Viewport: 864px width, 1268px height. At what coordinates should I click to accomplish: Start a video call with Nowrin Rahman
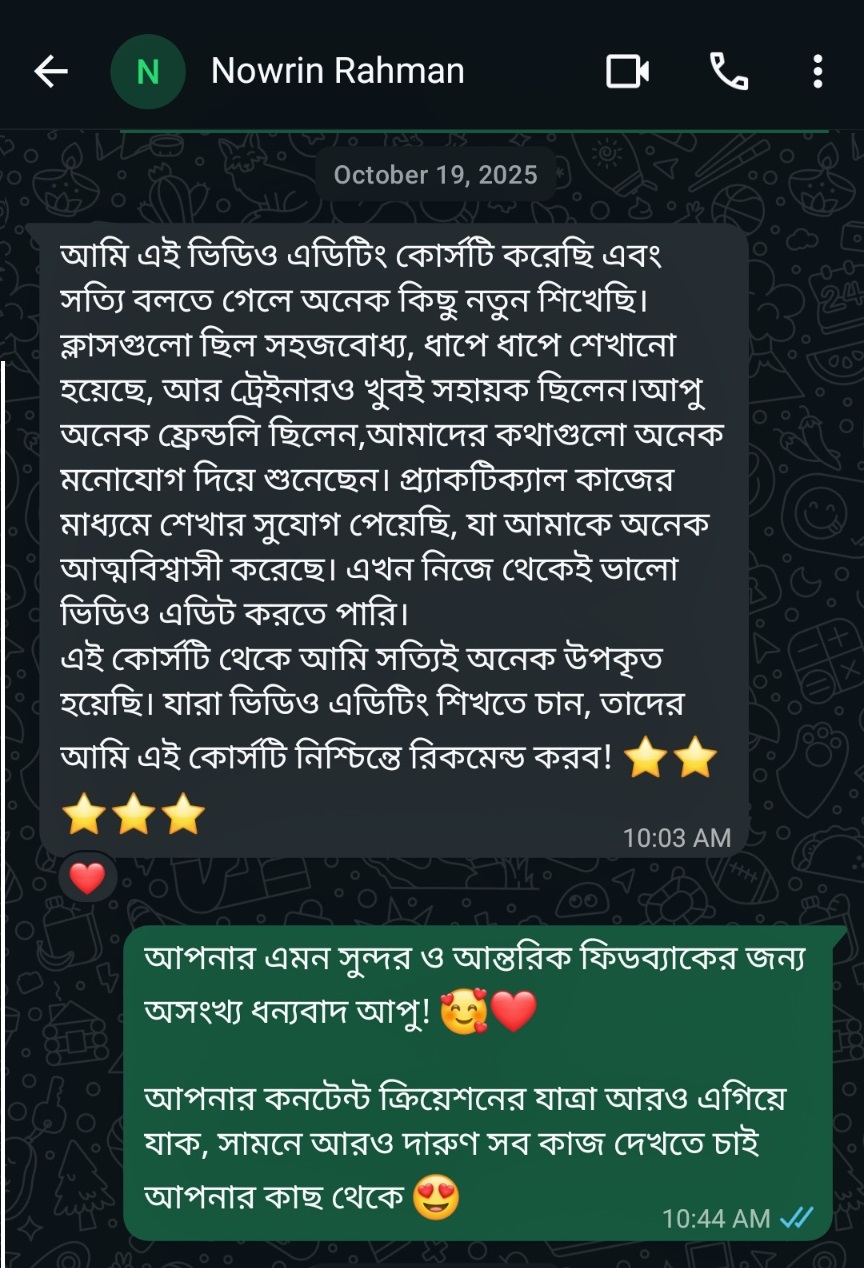pos(628,72)
